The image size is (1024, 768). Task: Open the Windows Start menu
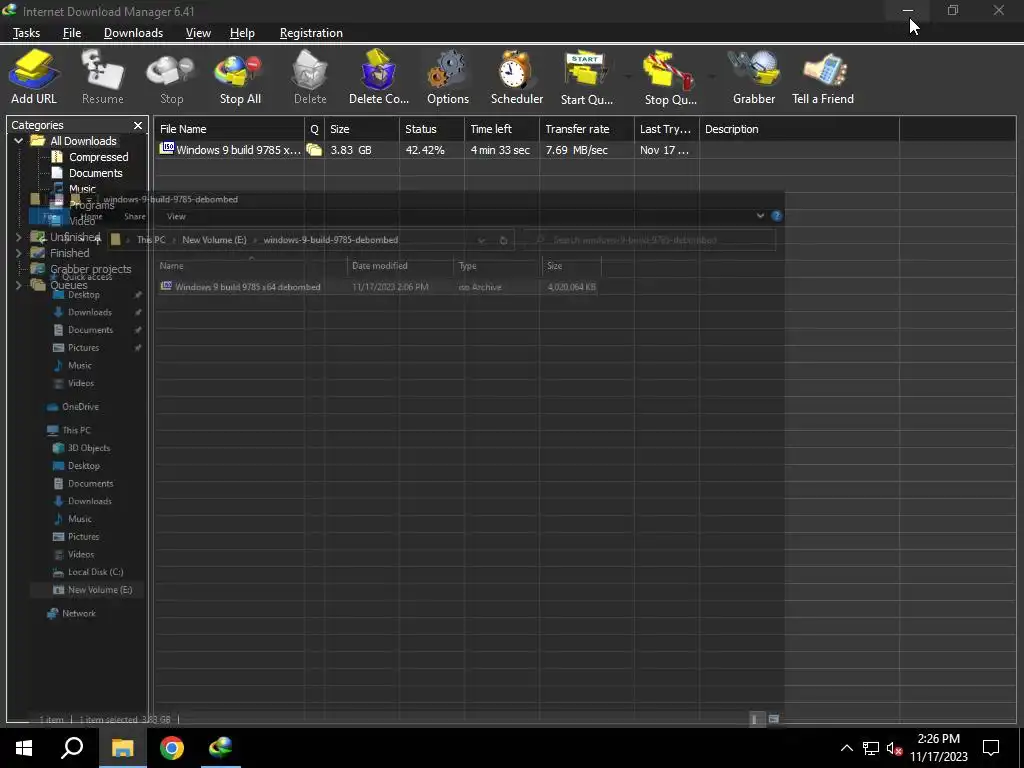[x=24, y=748]
